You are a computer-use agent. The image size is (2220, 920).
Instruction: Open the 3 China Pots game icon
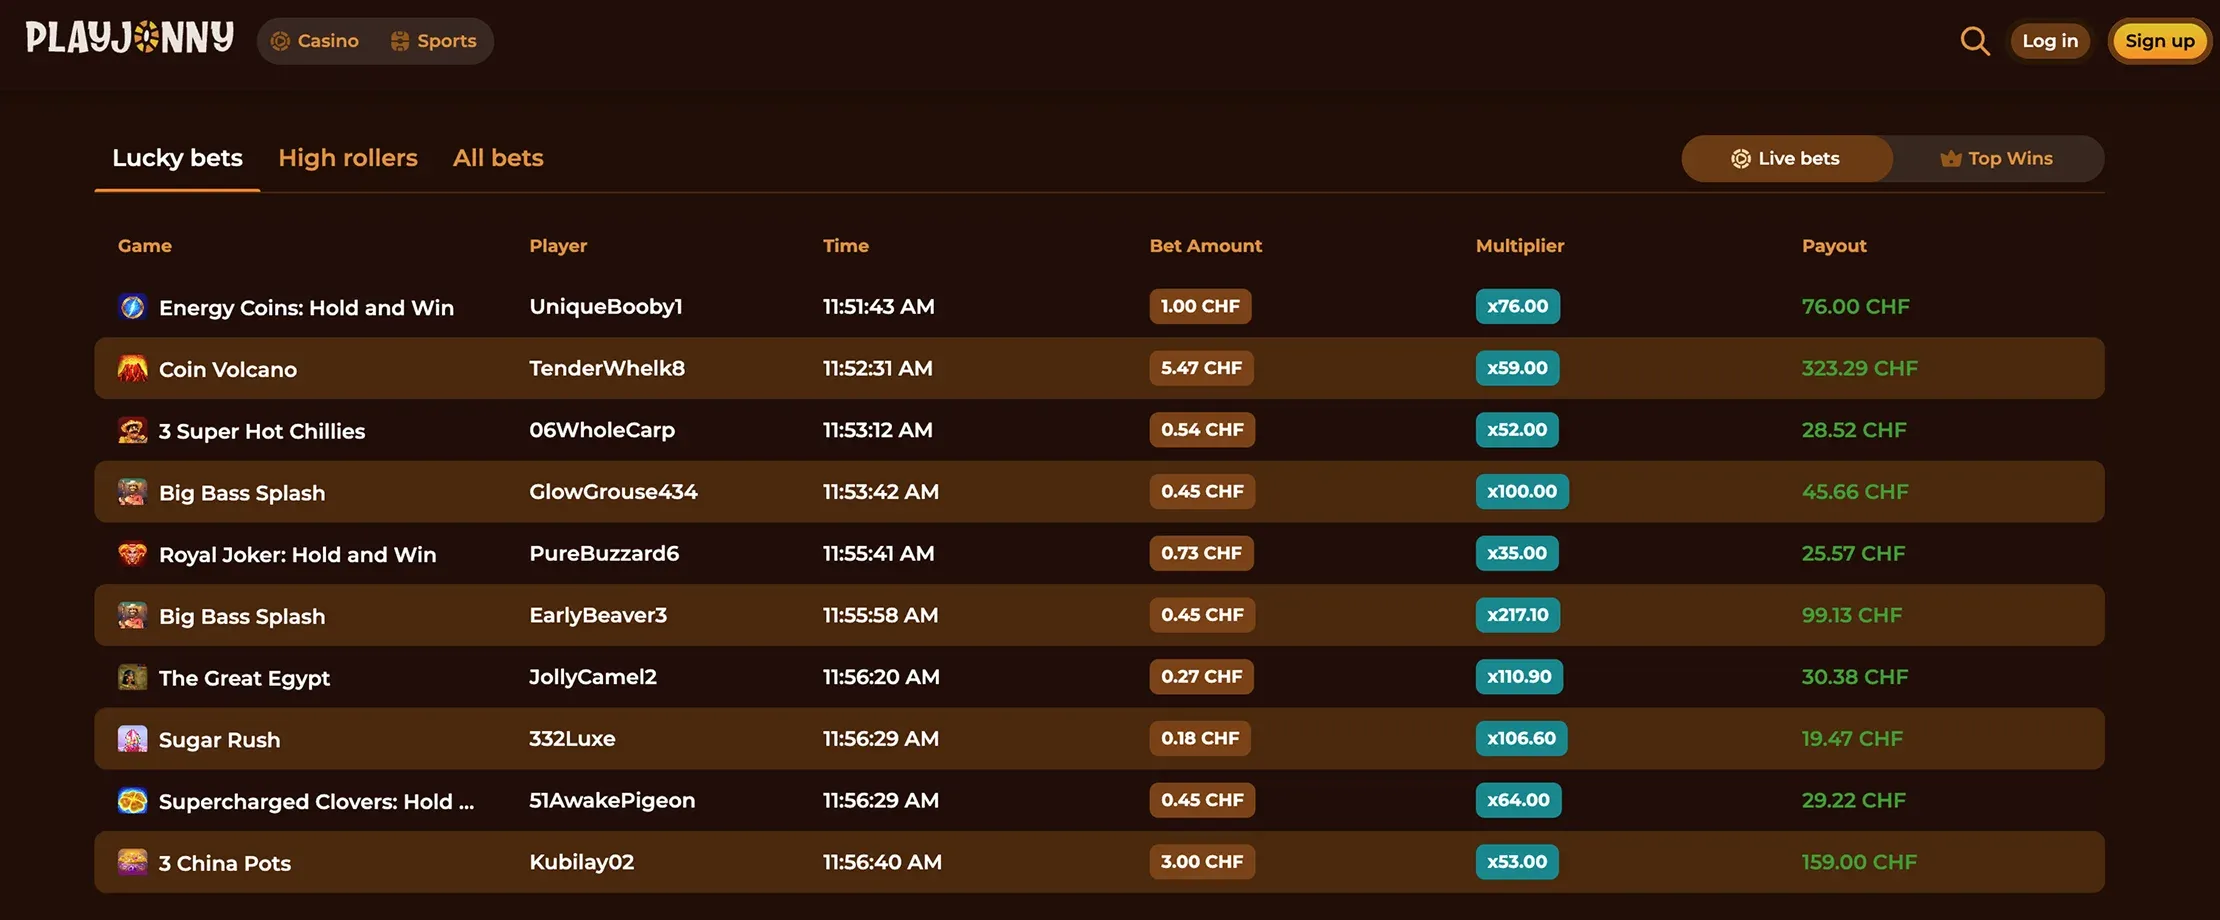pos(133,862)
